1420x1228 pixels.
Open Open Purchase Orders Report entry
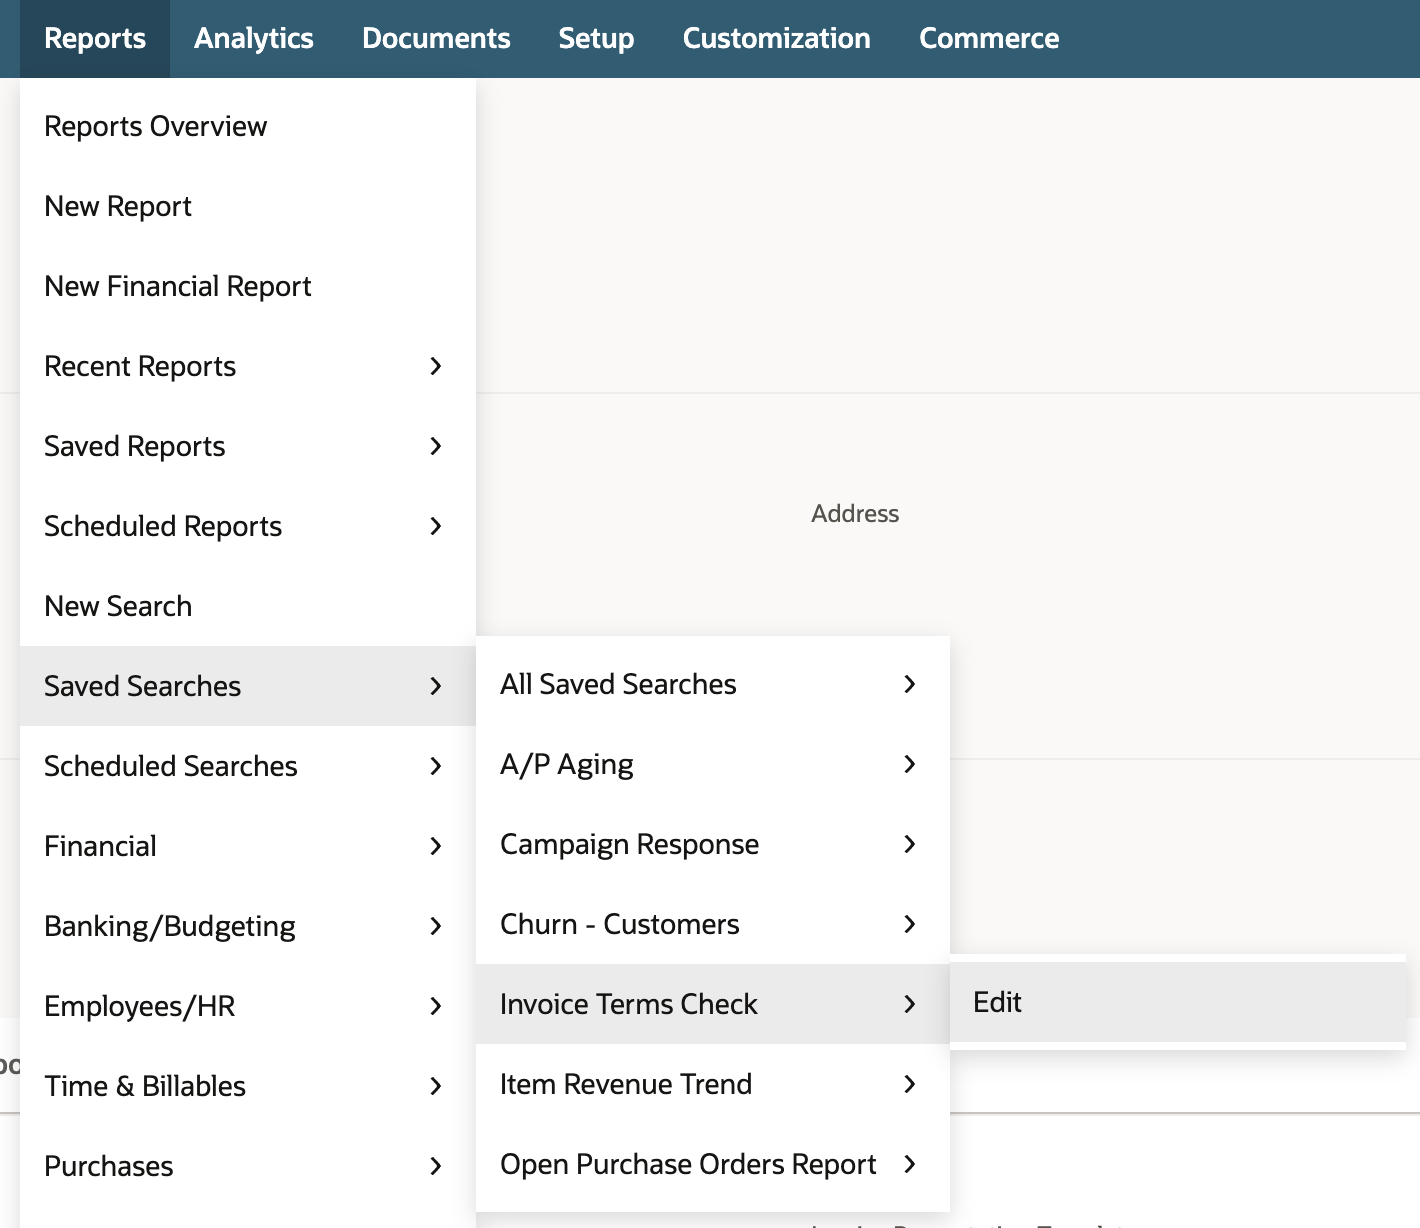(713, 1164)
